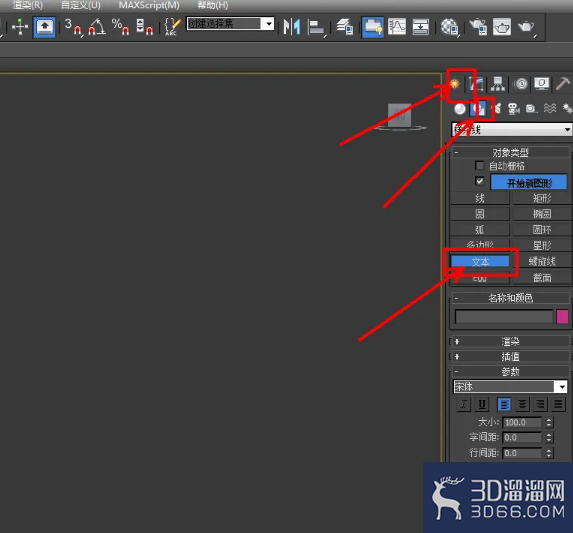Click the Align tool icon
Screen dimensions: 573x533
pos(316,27)
